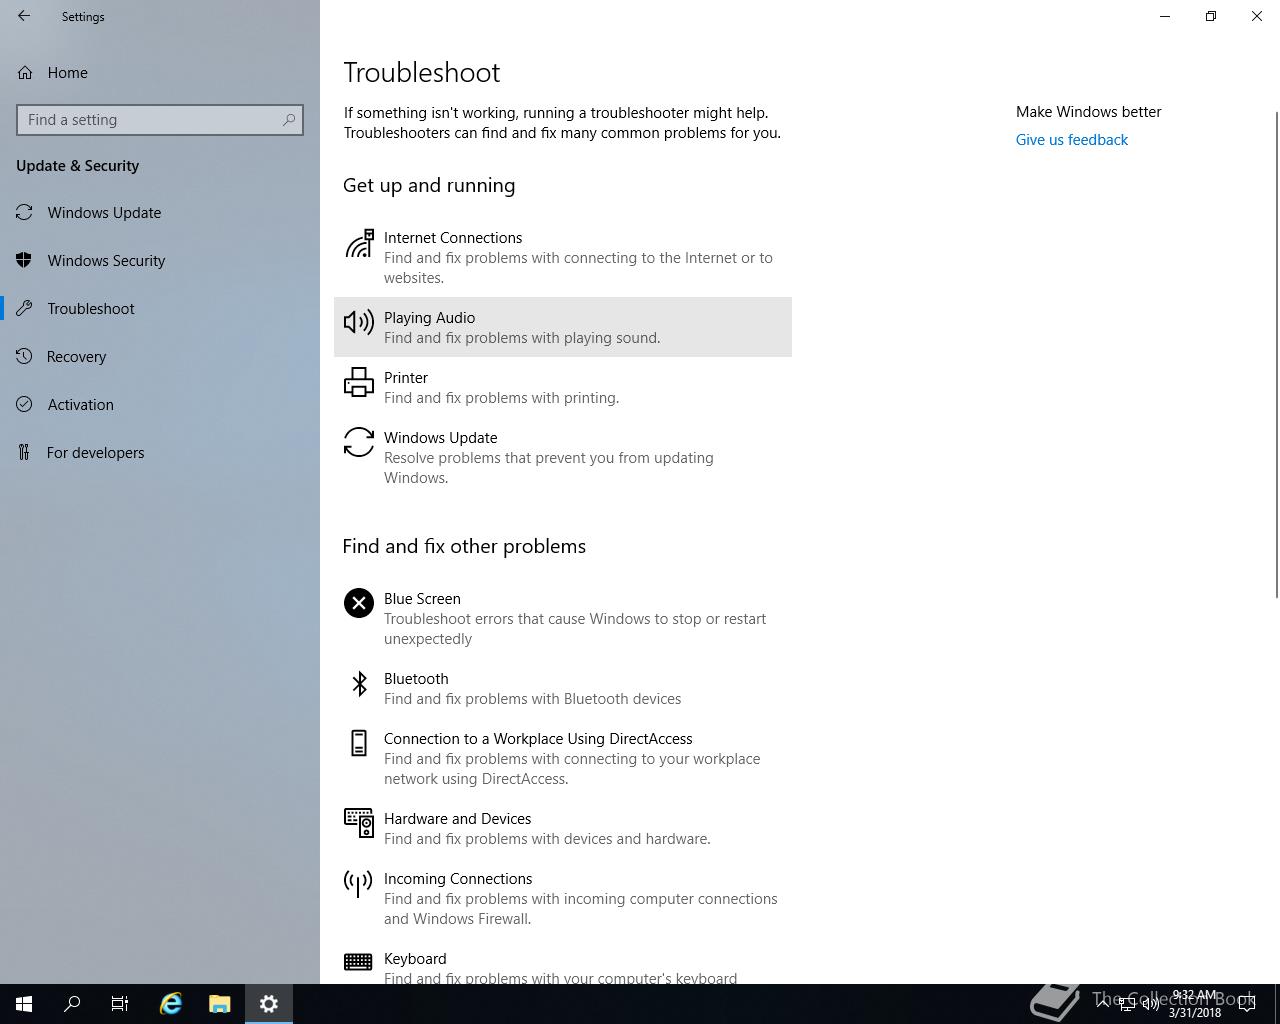Open Windows Update in sidebar
1280x1024 pixels.
tap(160, 212)
